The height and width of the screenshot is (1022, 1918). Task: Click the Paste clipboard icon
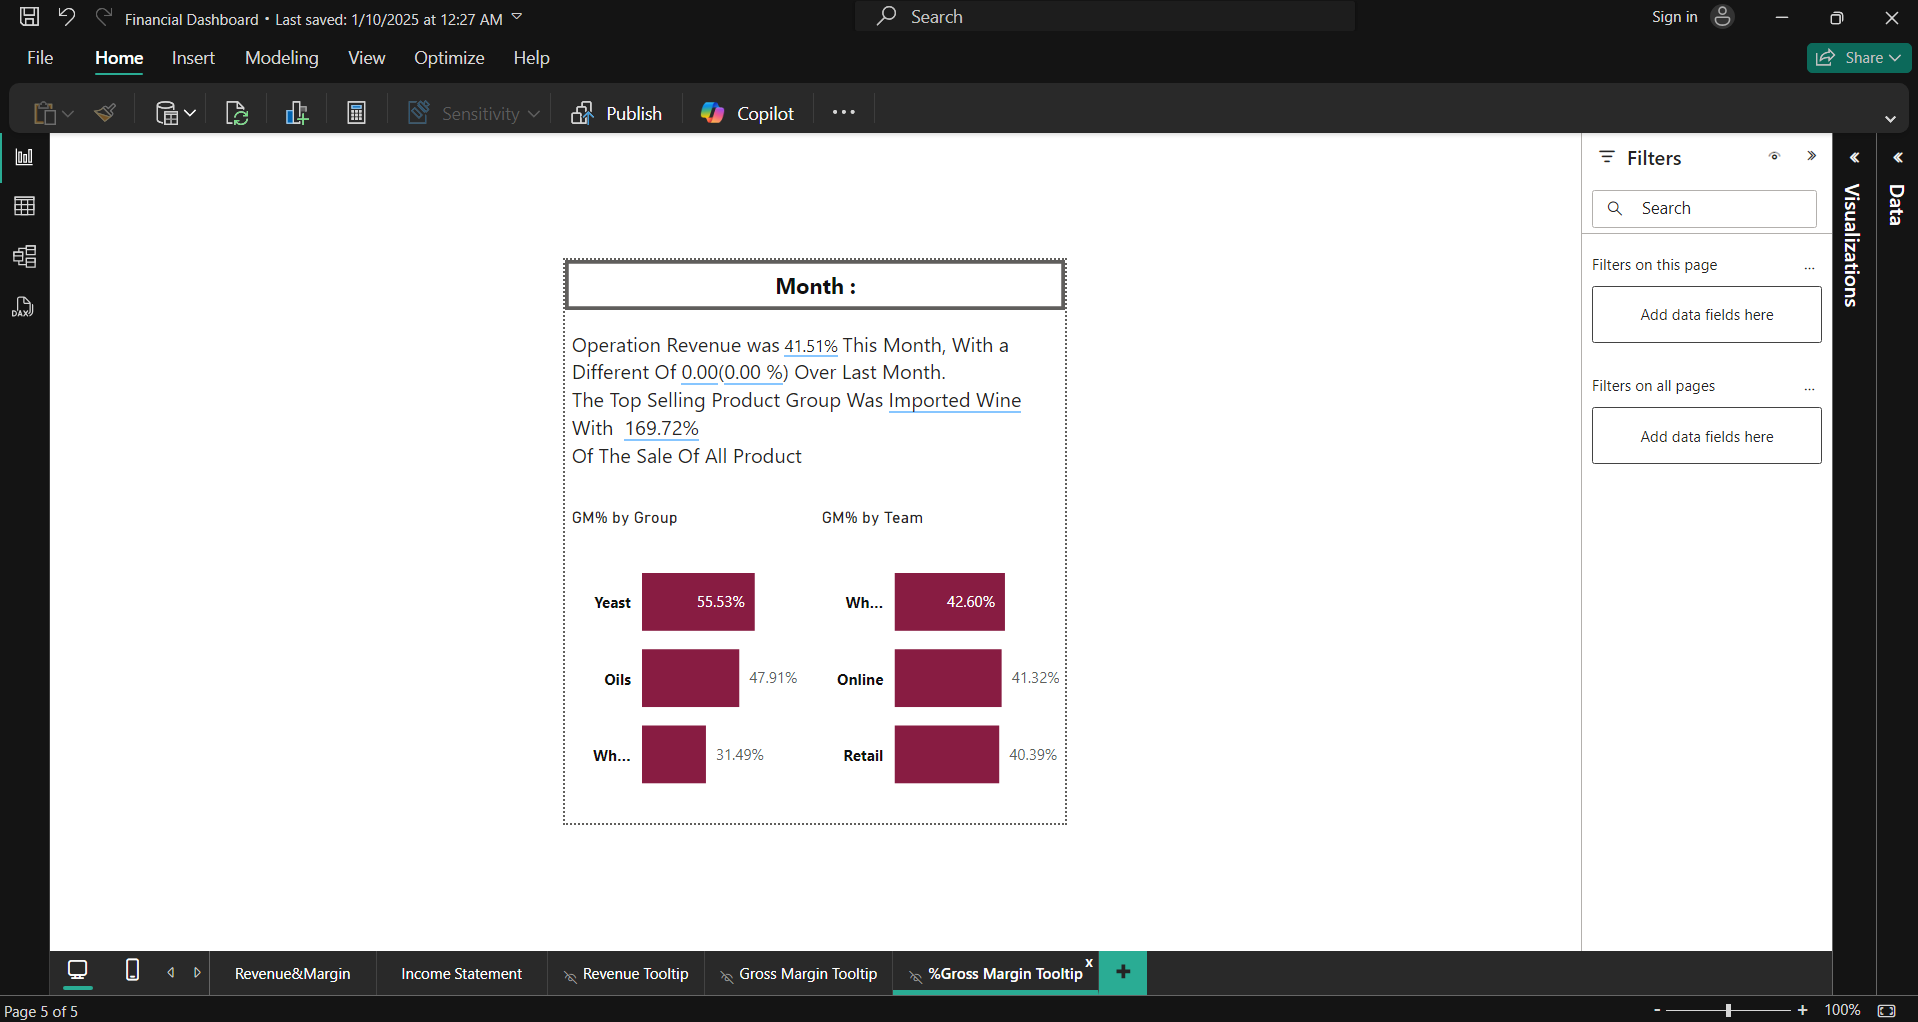(x=44, y=113)
